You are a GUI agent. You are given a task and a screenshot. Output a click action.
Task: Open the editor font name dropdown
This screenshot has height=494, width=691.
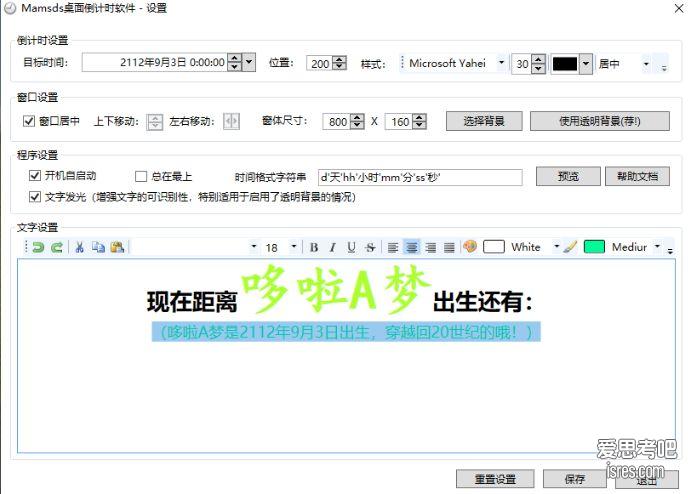[x=253, y=246]
